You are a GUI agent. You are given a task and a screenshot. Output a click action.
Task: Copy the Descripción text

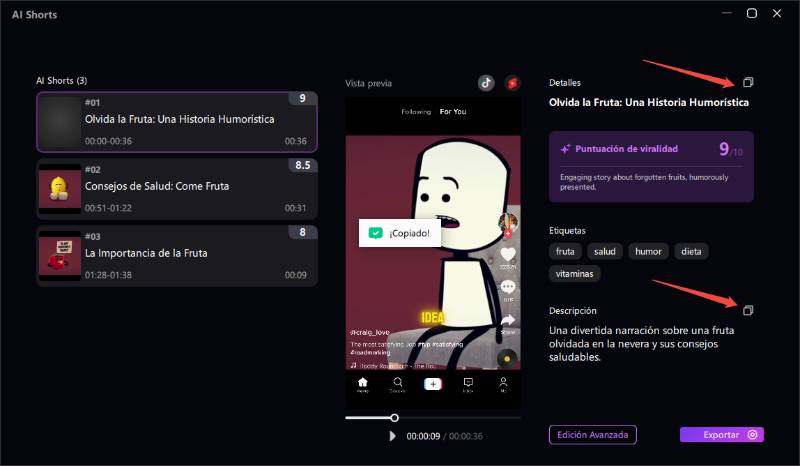pyautogui.click(x=748, y=310)
